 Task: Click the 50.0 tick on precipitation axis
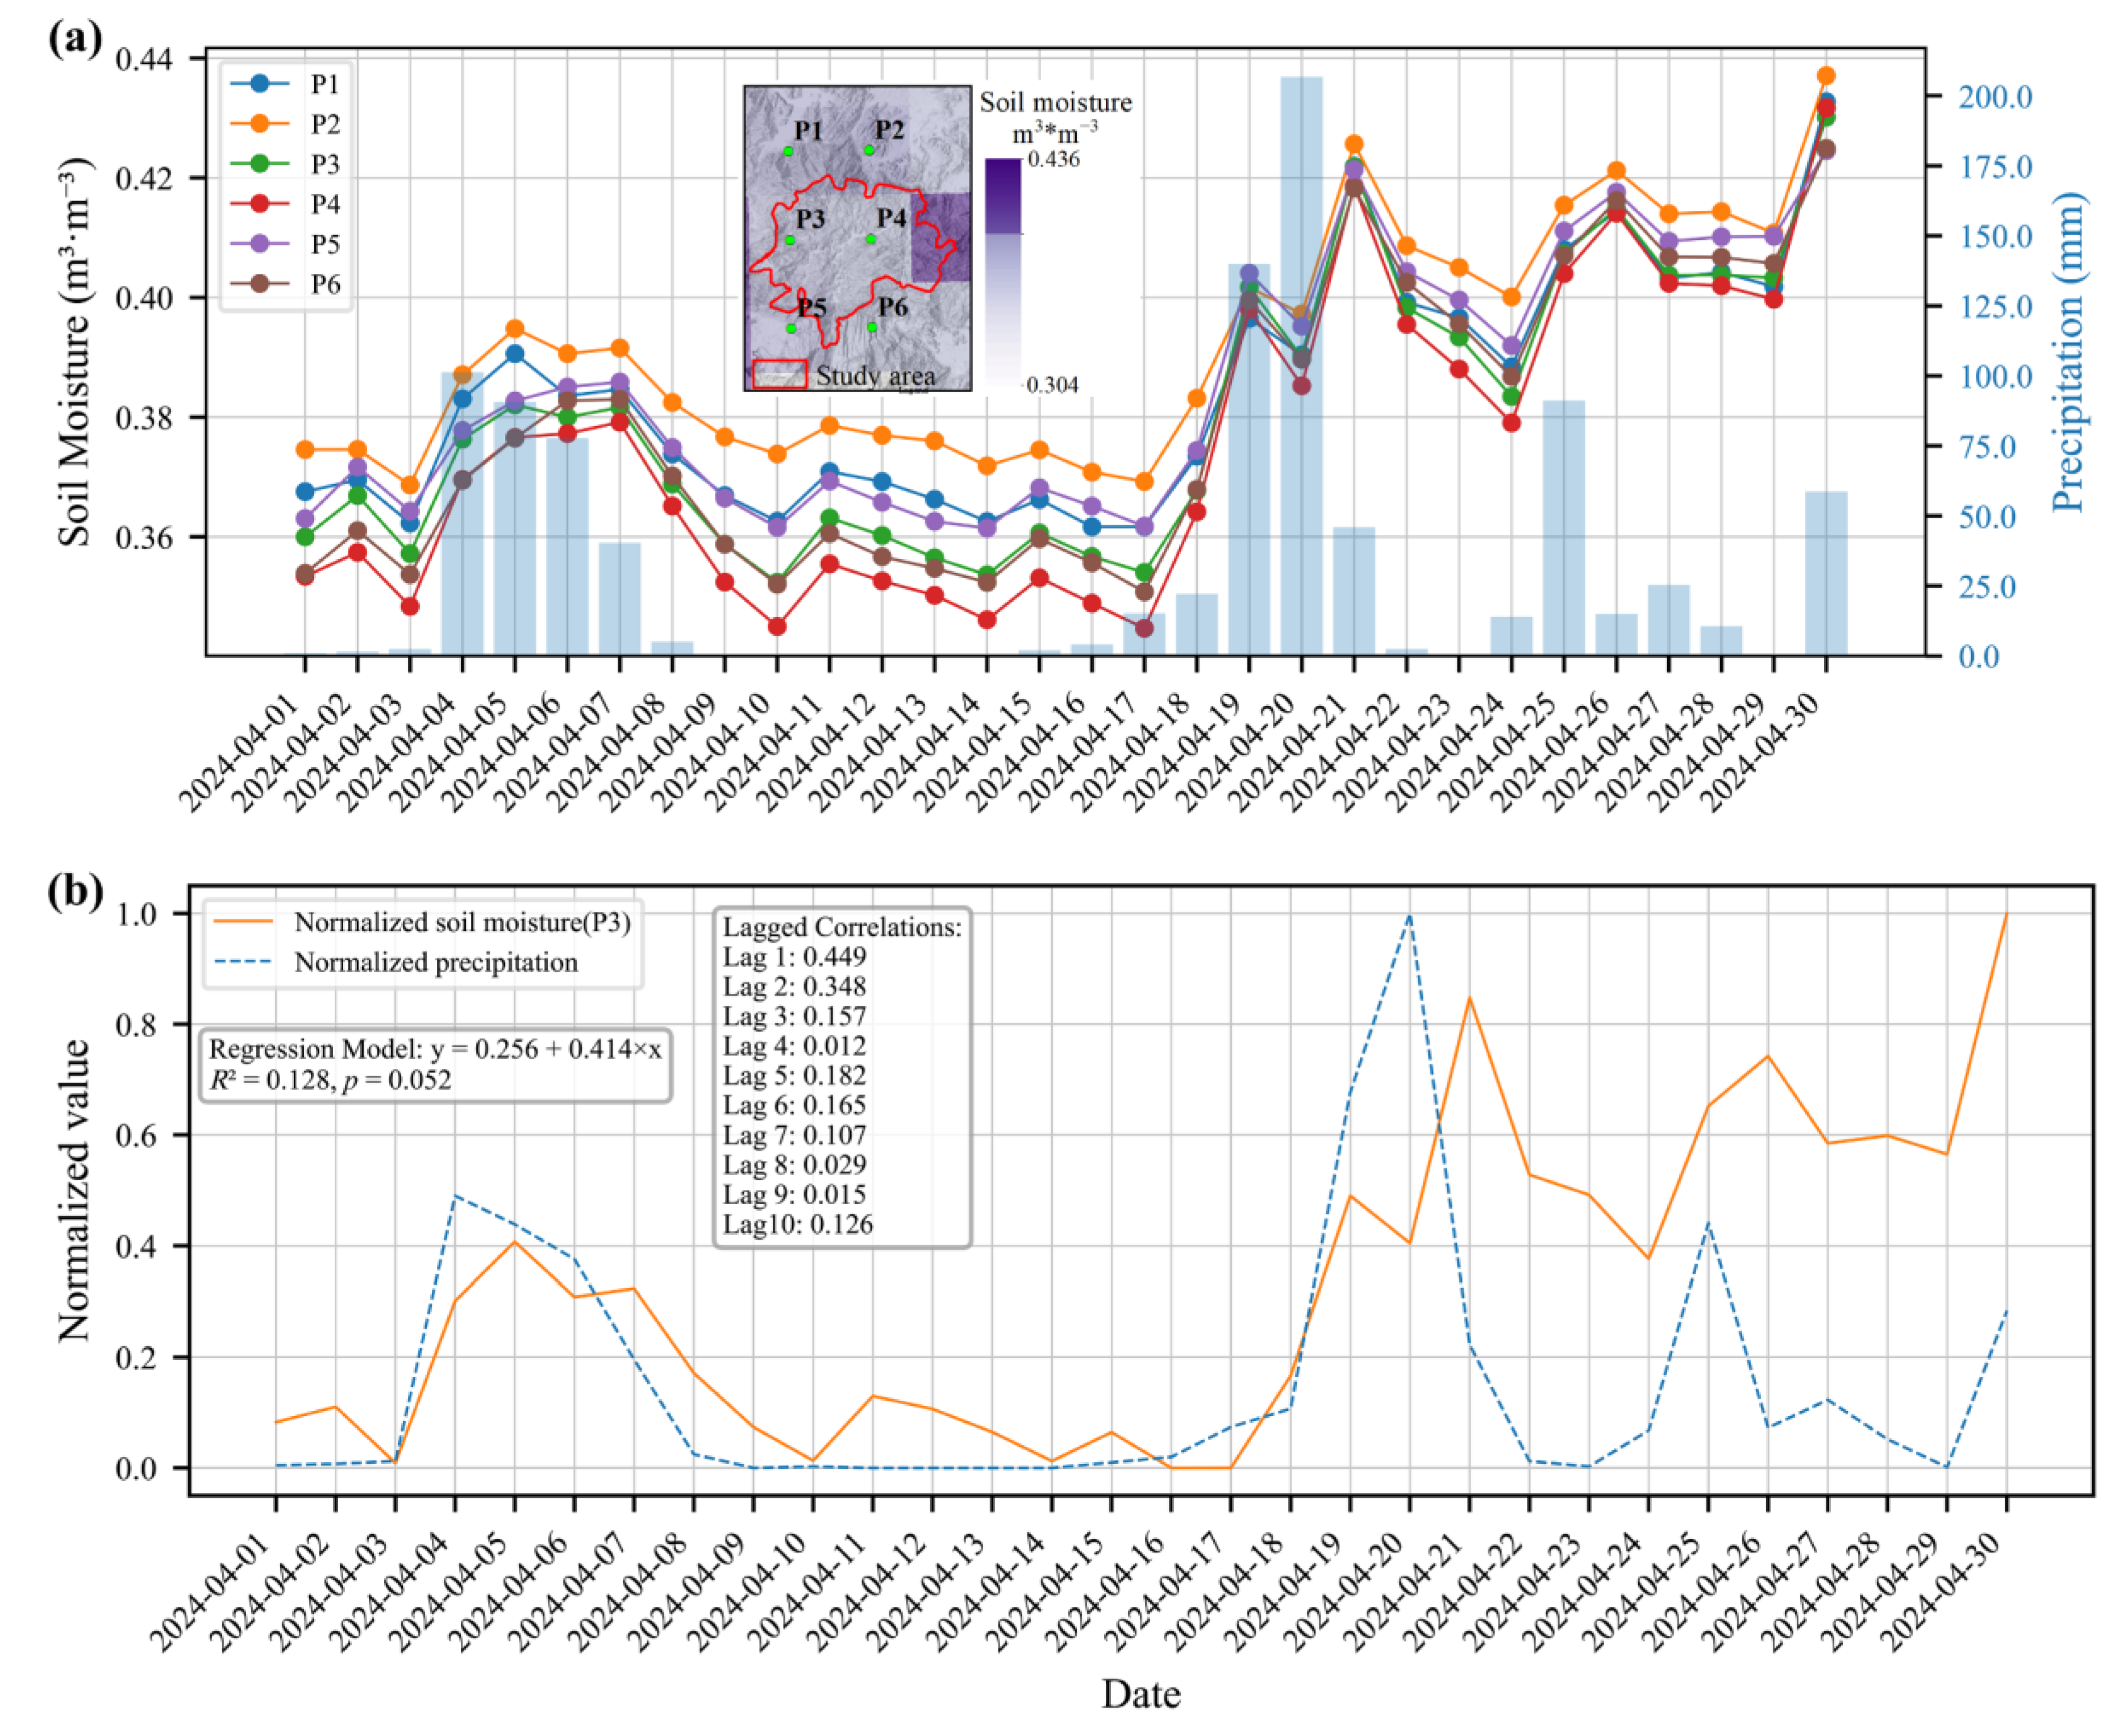pyautogui.click(x=1986, y=517)
